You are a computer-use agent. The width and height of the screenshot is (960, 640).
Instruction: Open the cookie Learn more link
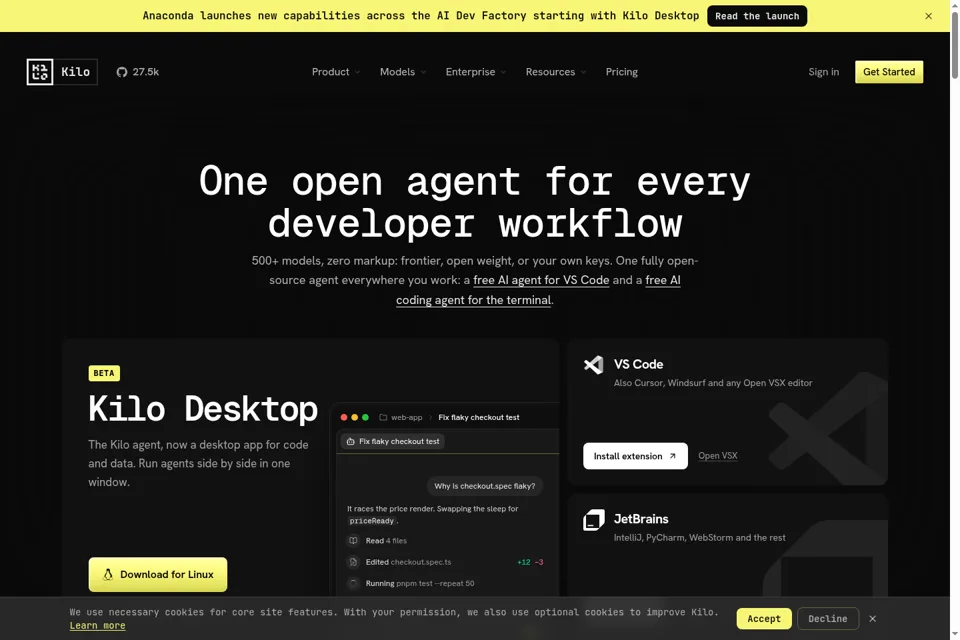(97, 625)
